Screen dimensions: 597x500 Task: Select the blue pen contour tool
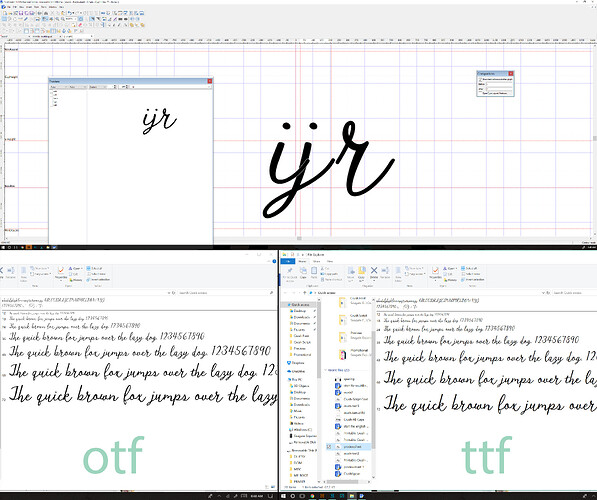tap(26, 19)
